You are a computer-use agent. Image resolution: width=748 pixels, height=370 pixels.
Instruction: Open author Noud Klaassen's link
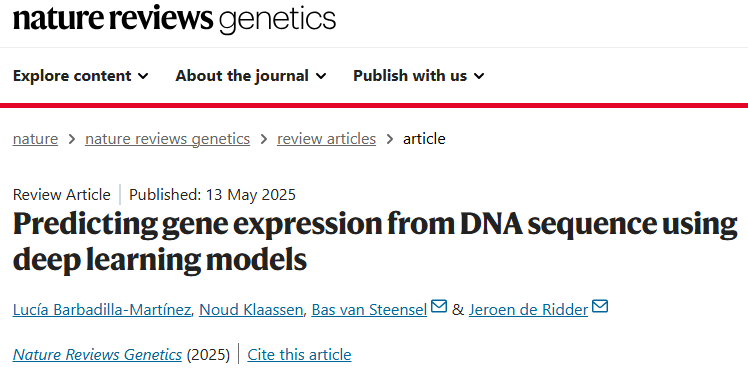tap(251, 310)
